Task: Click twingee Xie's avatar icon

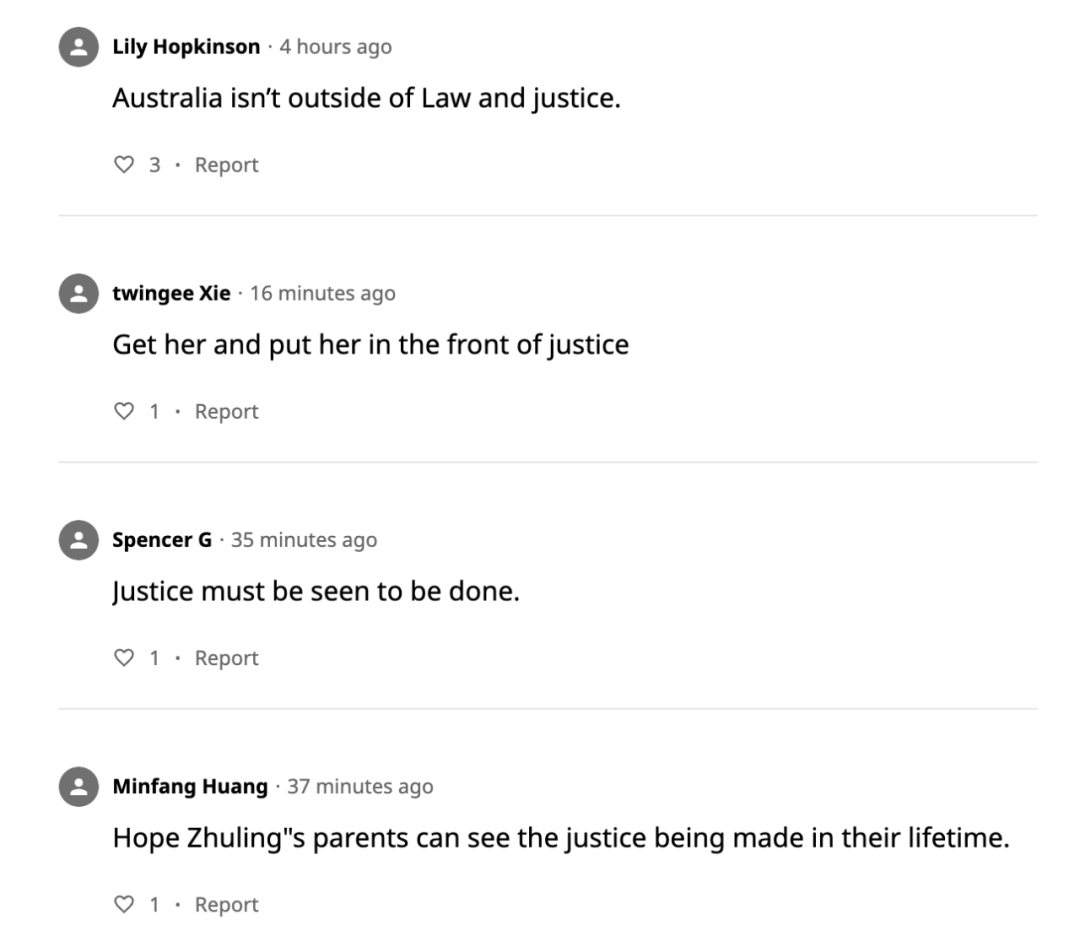Action: coord(78,294)
